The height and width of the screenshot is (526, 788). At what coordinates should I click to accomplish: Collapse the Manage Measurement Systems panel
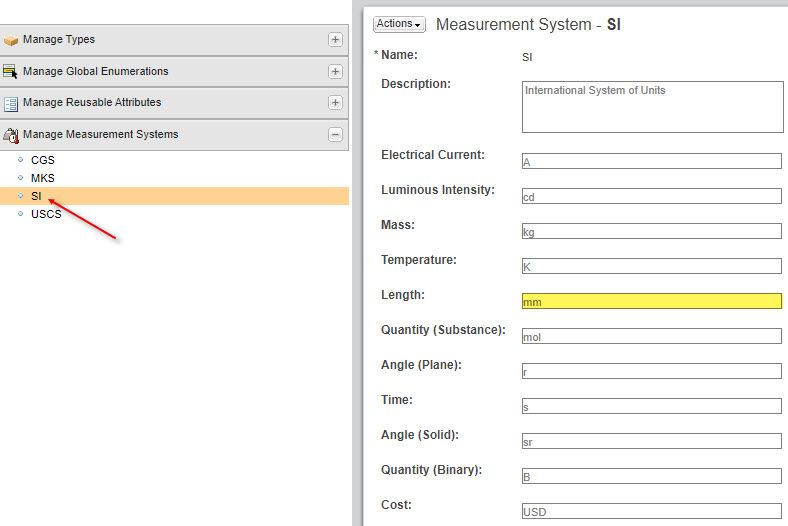point(335,135)
